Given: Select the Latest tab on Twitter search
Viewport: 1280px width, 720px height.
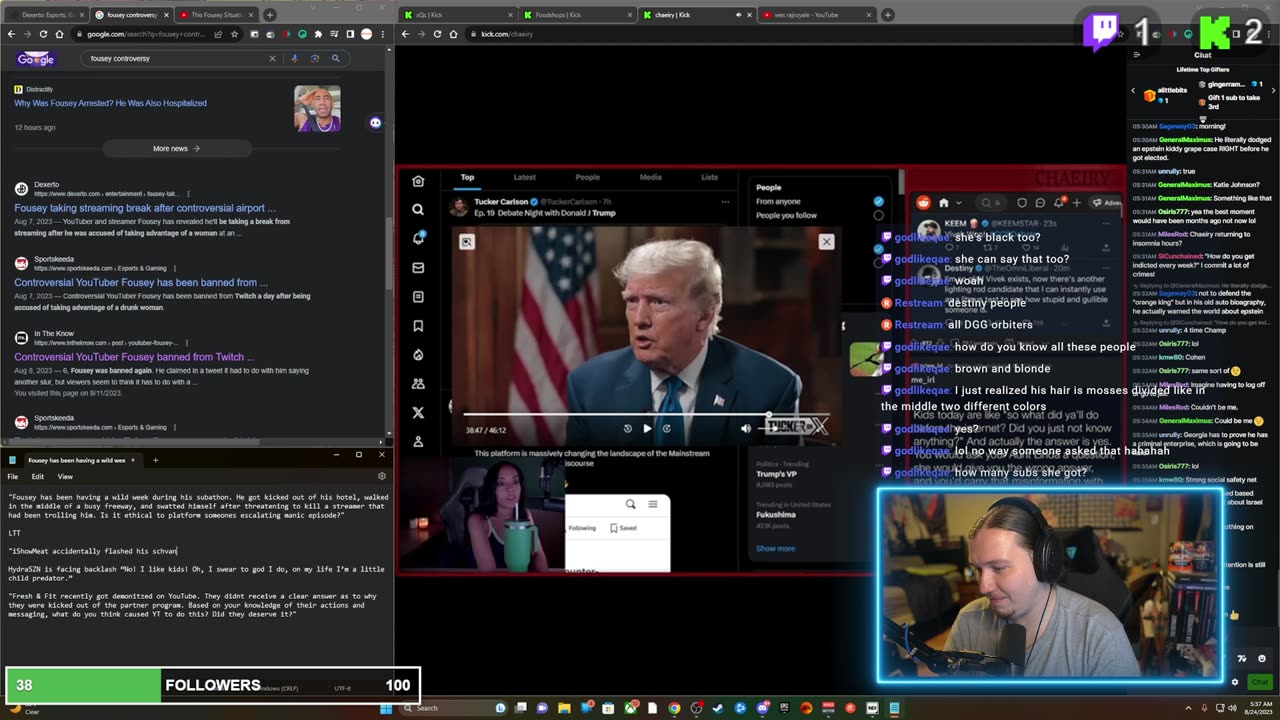Looking at the screenshot, I should pyautogui.click(x=524, y=177).
